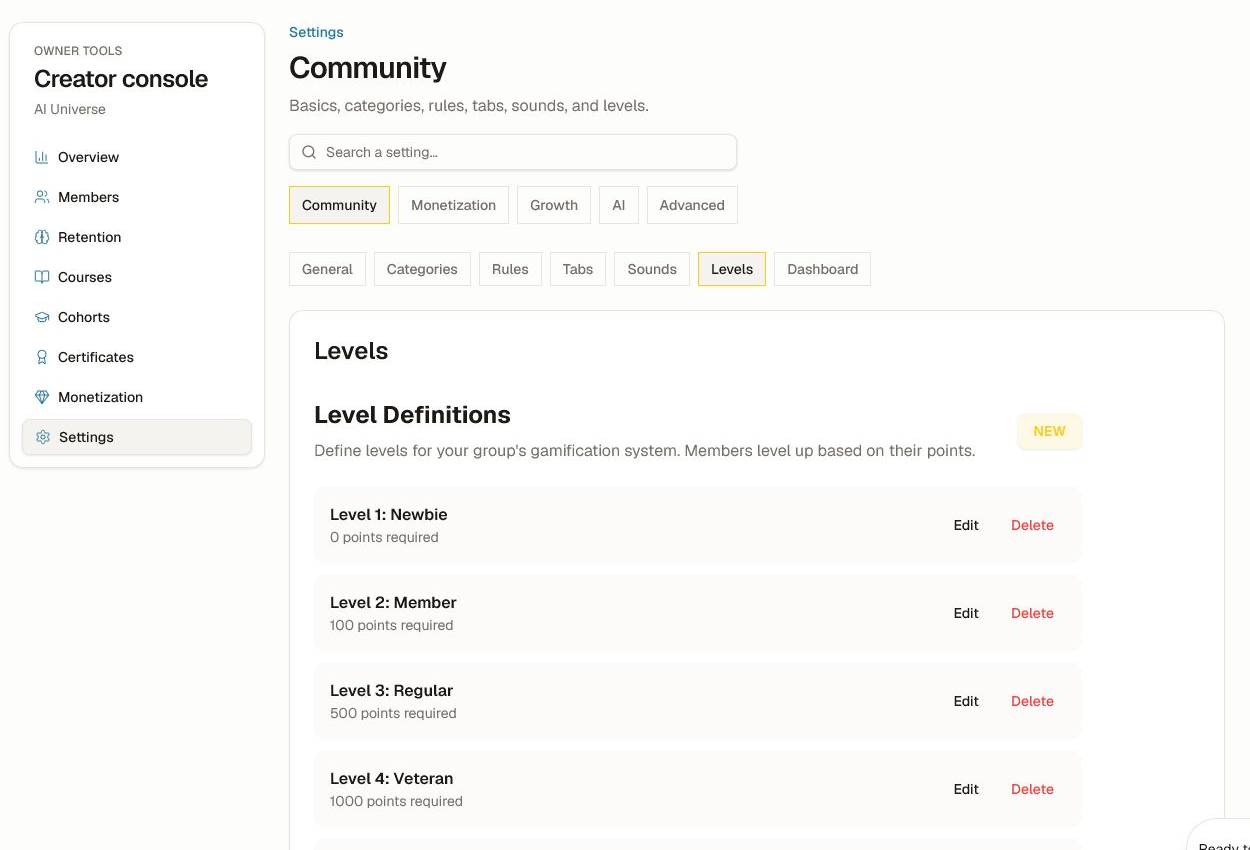The width and height of the screenshot is (1250, 850).
Task: Delete Level 4: Veteran
Action: point(1032,789)
